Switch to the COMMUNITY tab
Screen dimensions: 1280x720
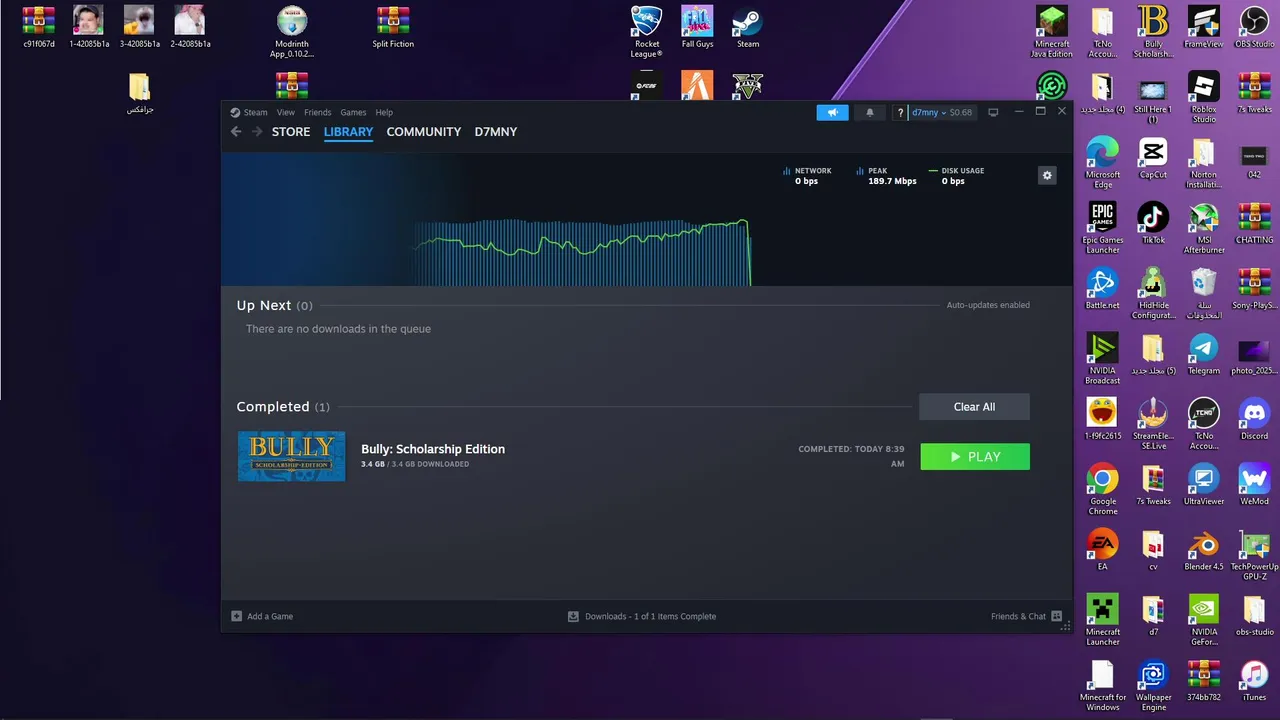point(424,132)
